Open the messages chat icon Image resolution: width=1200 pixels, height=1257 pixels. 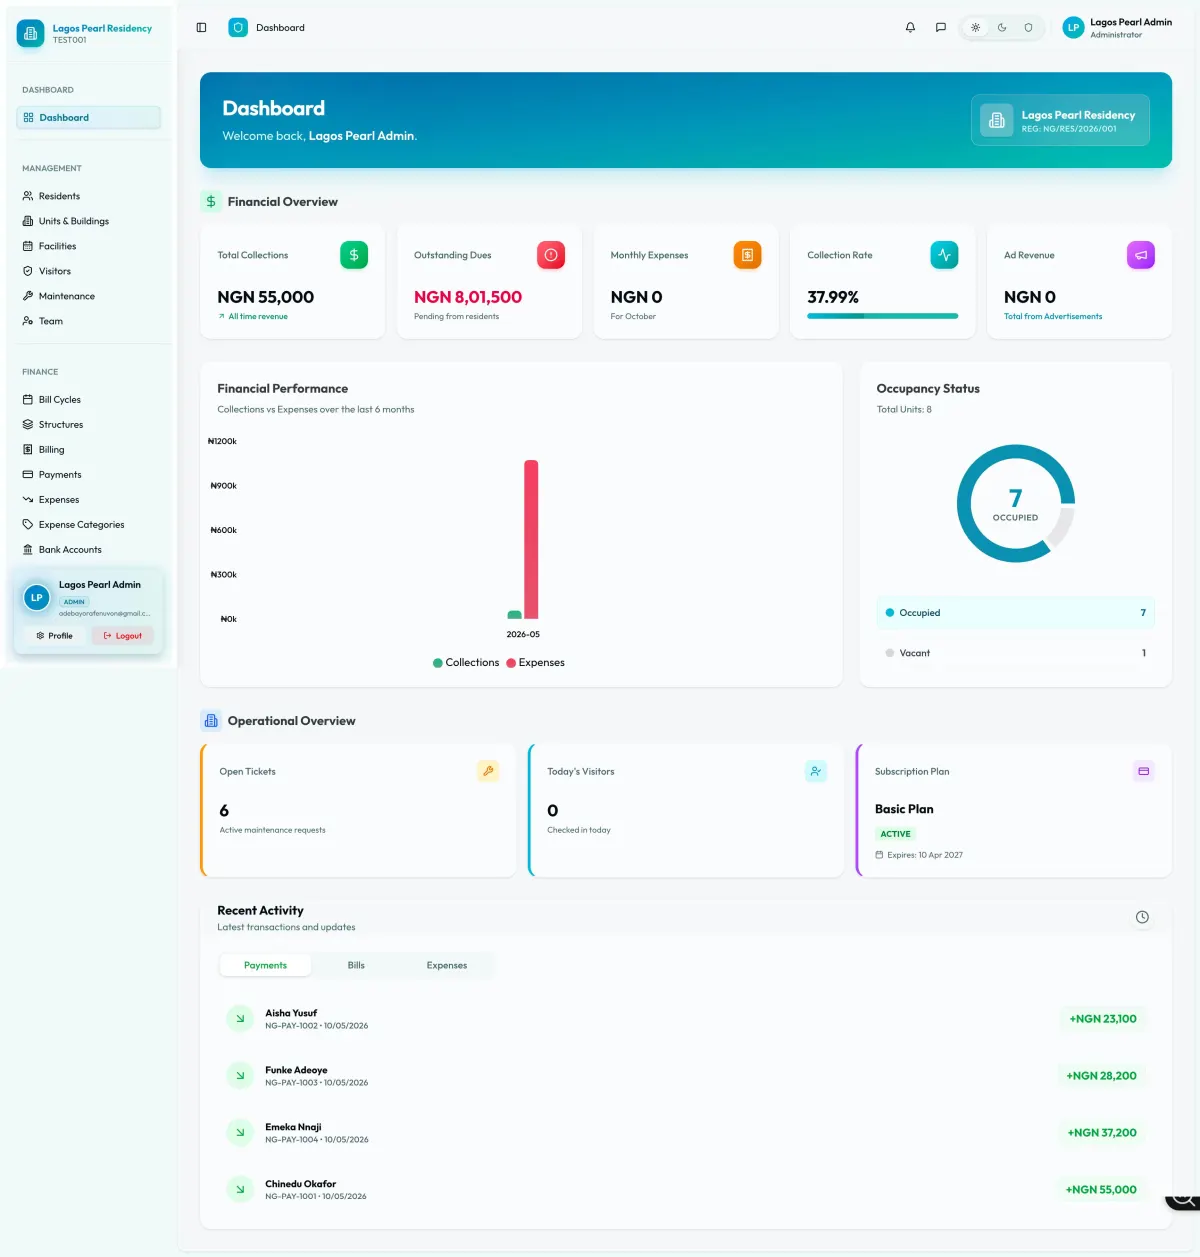tap(940, 28)
